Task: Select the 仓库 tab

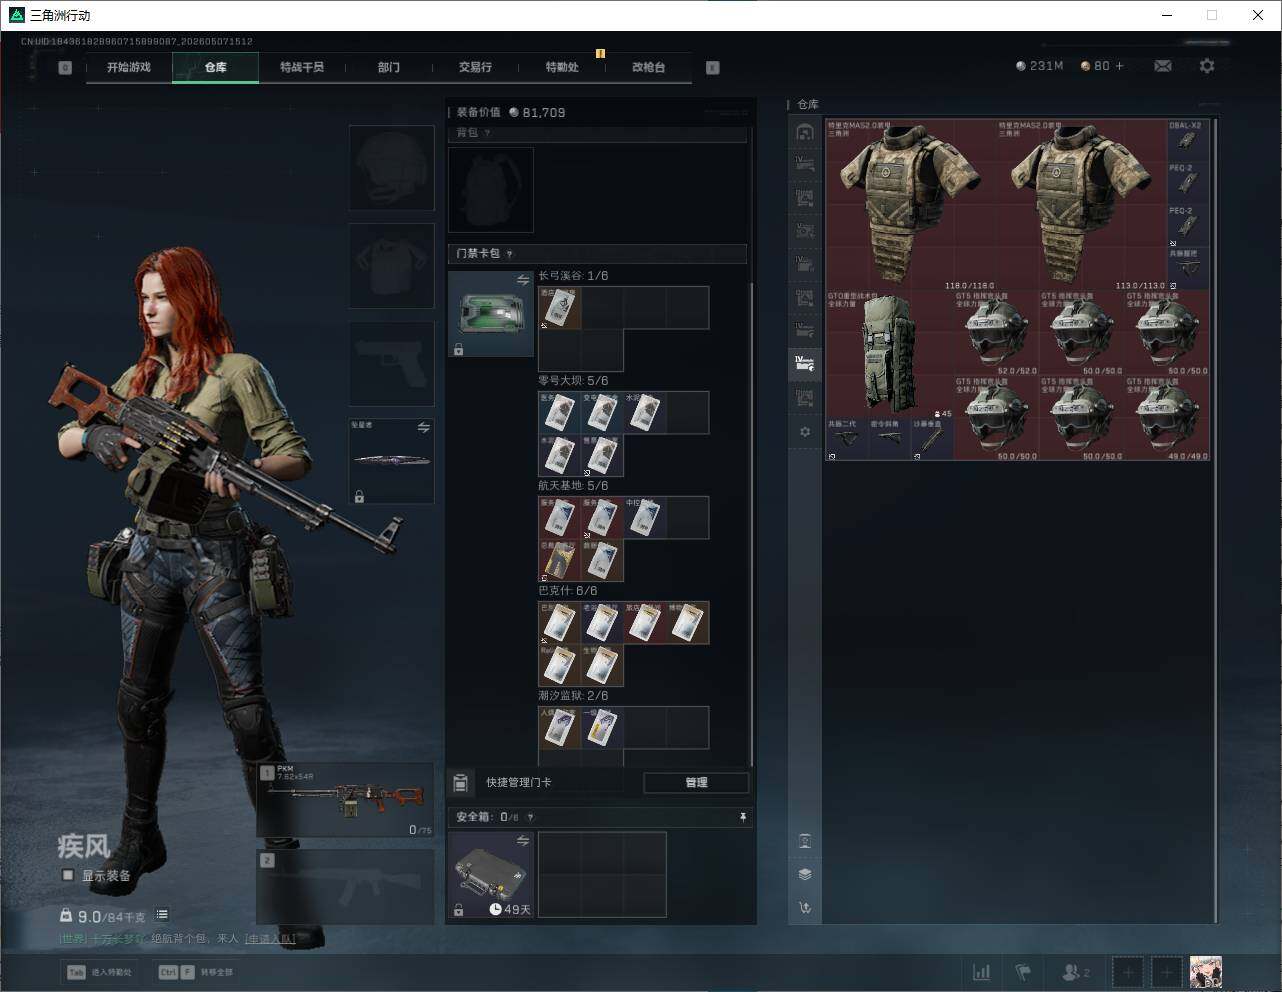Action: (x=215, y=67)
